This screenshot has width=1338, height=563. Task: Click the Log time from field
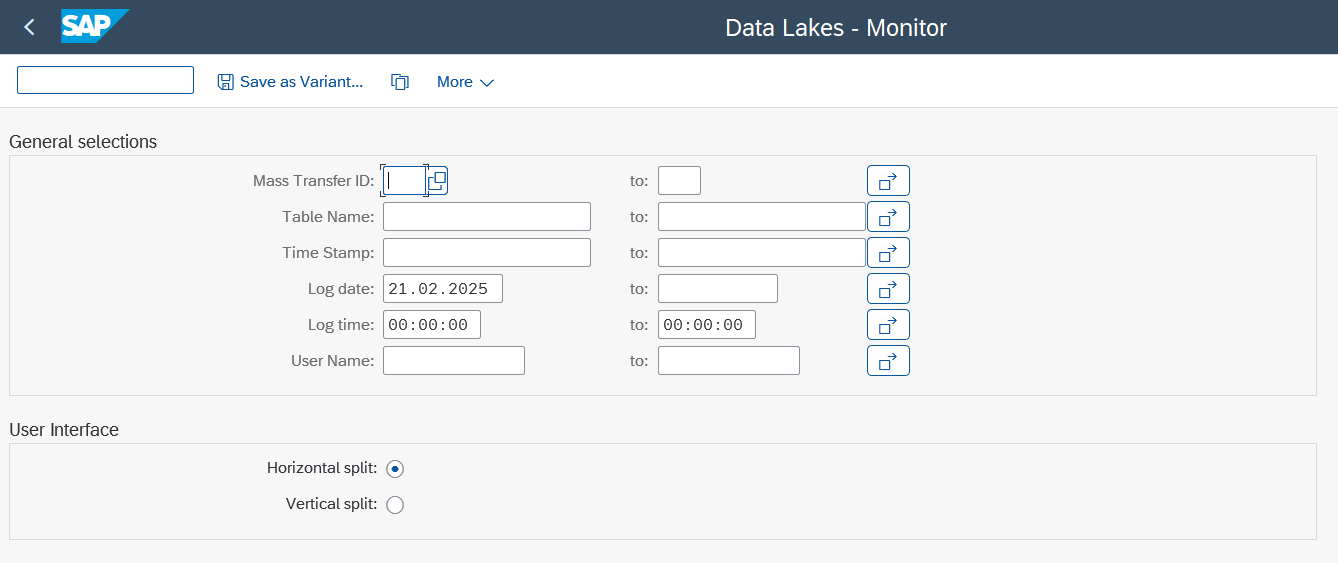[432, 325]
